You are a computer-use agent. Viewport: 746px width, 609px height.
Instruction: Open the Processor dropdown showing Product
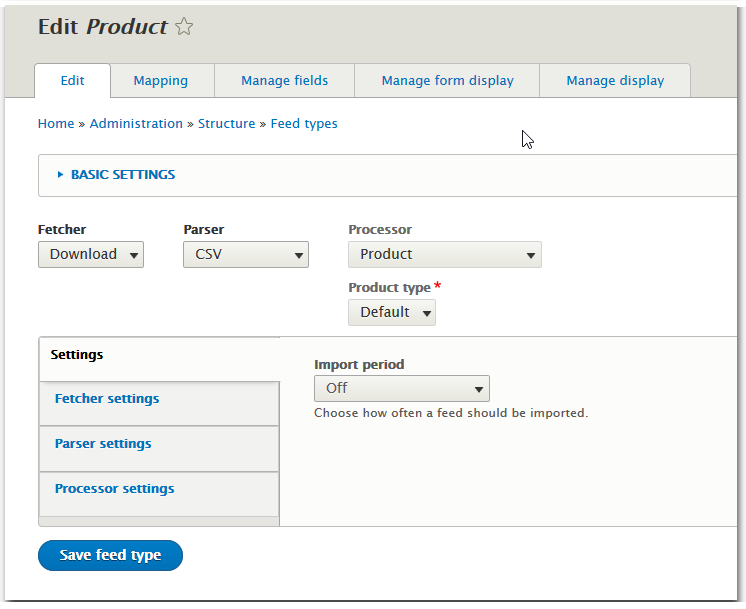pyautogui.click(x=445, y=255)
